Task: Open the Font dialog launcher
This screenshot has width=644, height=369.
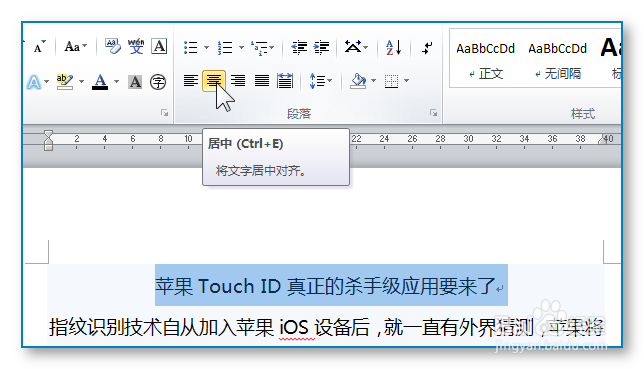Action: (x=164, y=113)
